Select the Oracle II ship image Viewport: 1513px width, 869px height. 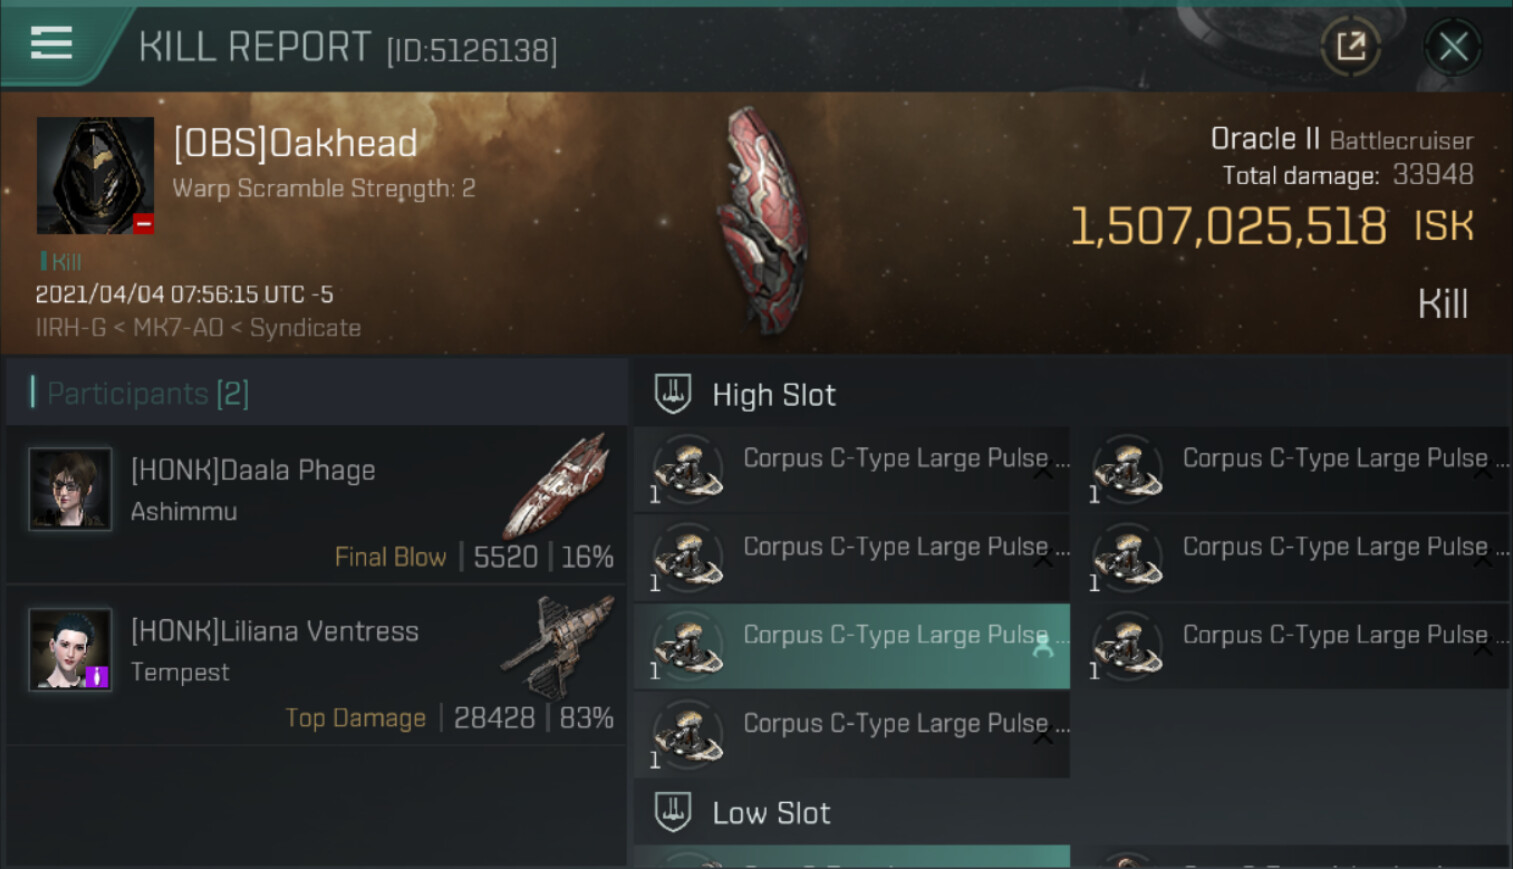[767, 220]
